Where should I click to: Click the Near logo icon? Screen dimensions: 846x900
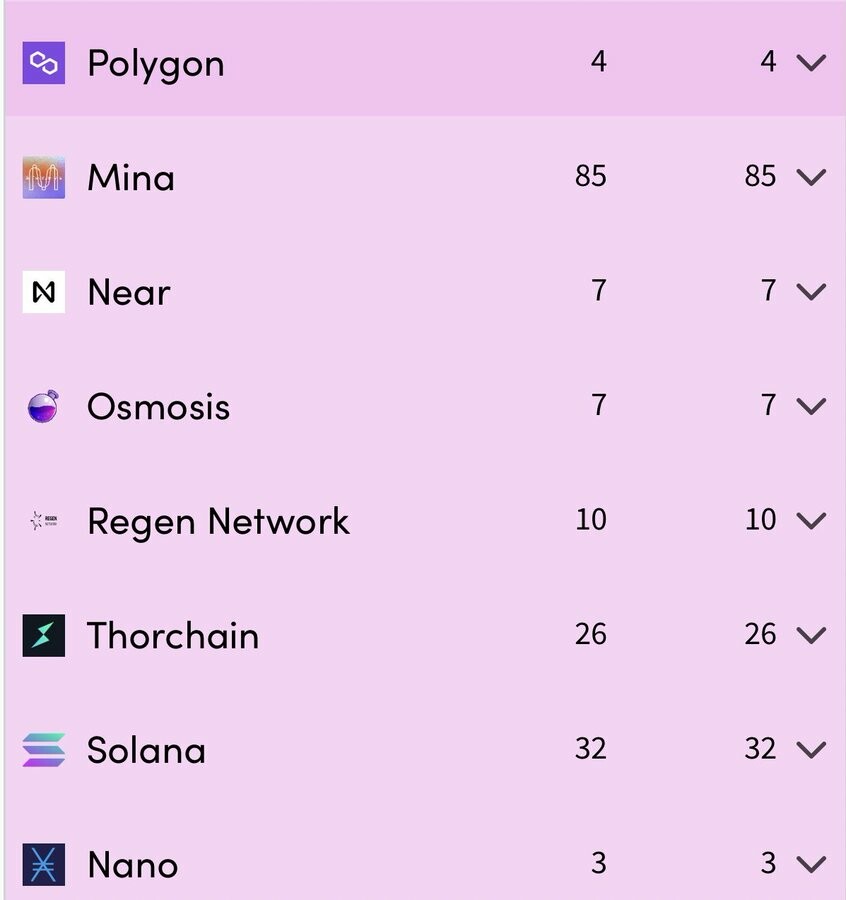point(42,291)
